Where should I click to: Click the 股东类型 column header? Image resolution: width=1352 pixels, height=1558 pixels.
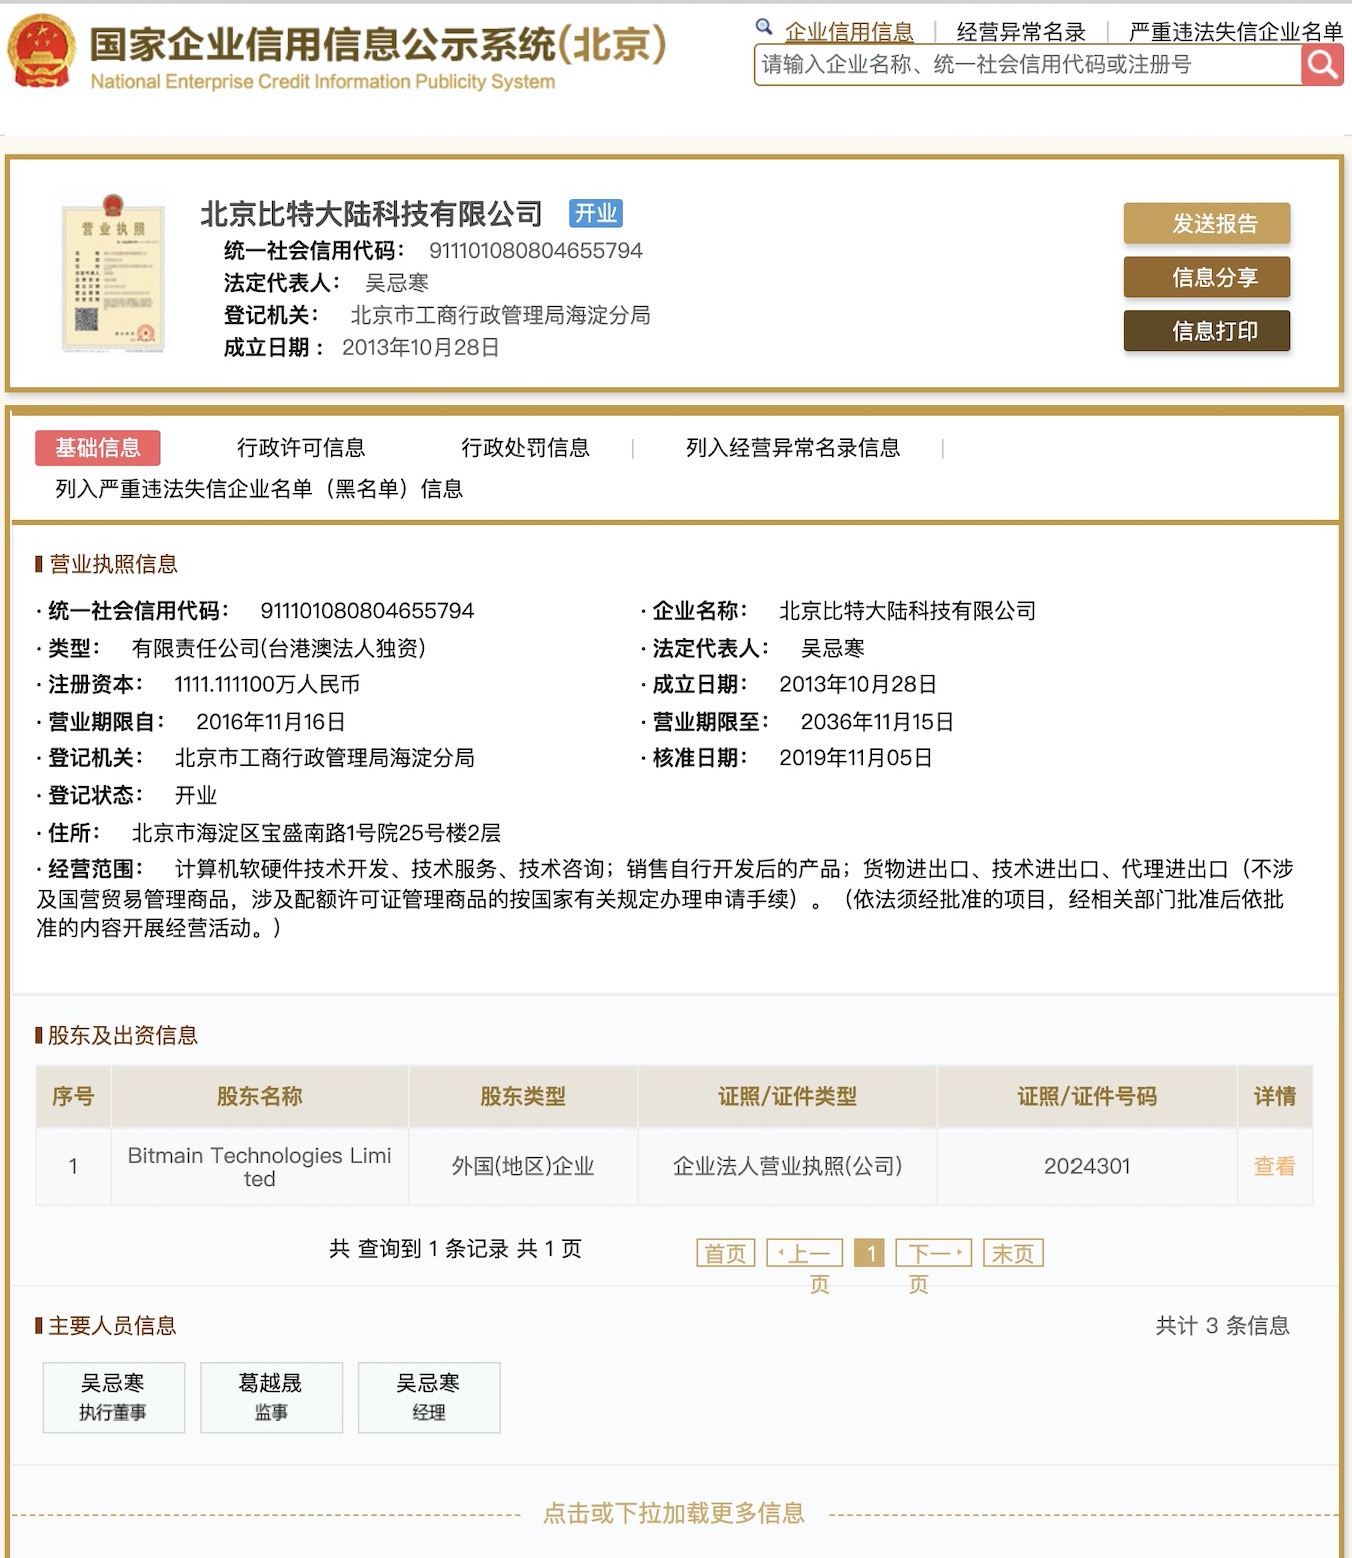pyautogui.click(x=523, y=1097)
